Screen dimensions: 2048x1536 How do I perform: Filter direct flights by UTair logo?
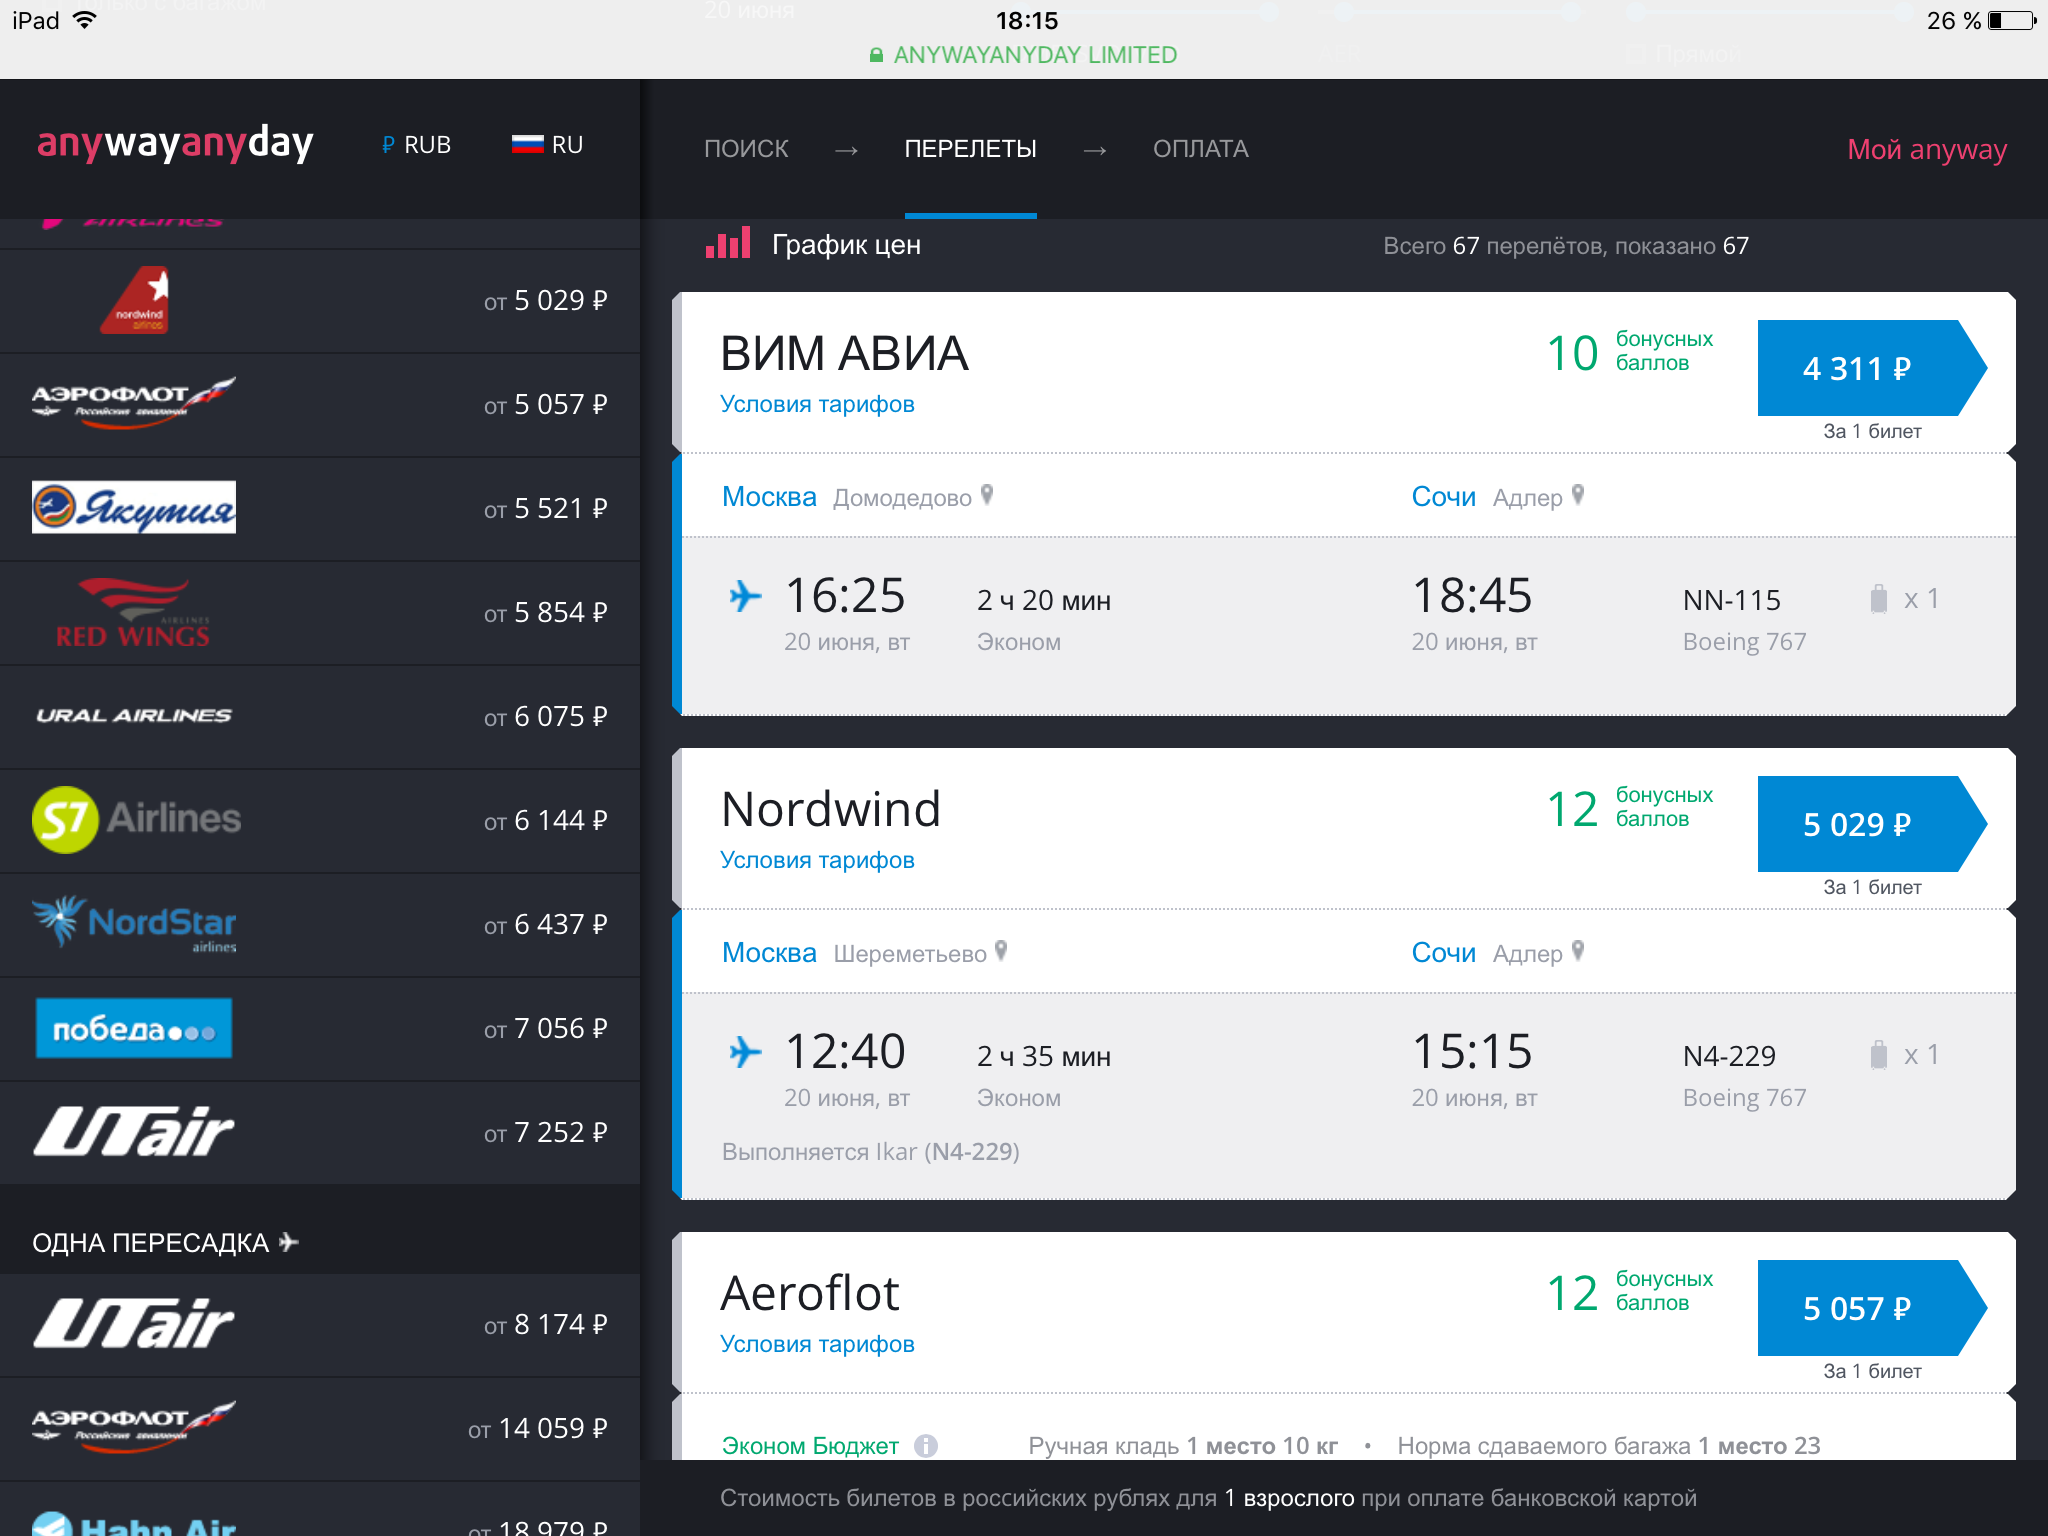point(134,1132)
